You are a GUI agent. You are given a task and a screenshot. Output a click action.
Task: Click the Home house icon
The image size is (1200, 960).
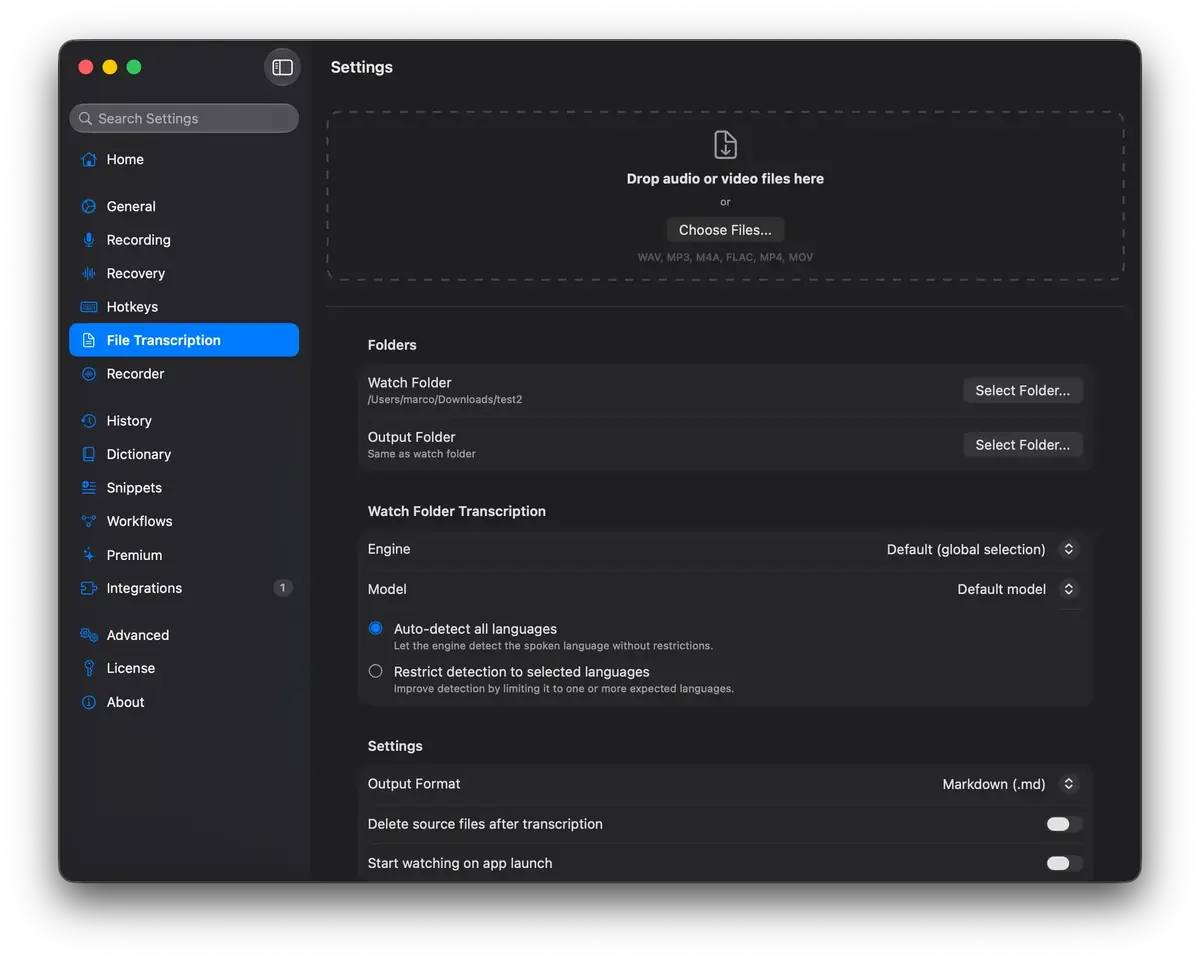click(89, 159)
